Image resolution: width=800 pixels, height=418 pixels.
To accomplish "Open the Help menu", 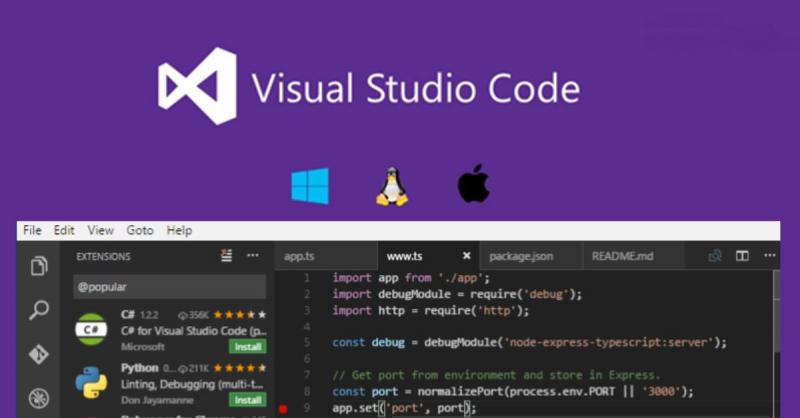I will (180, 231).
